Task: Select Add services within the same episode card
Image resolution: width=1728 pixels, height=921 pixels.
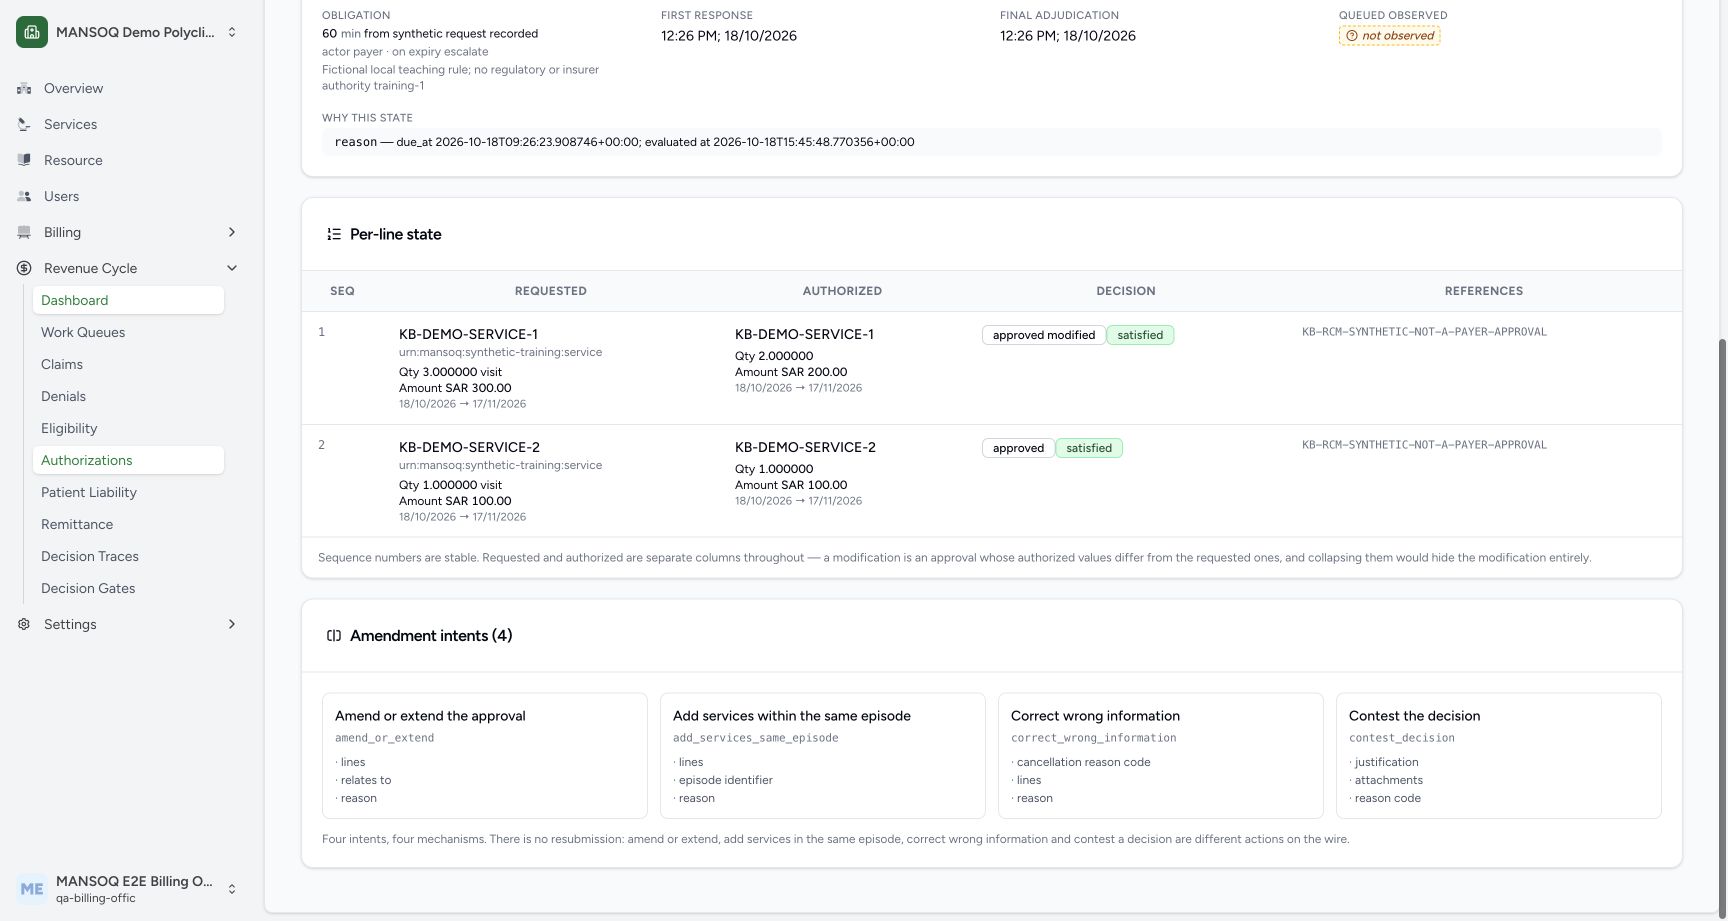Action: pos(823,756)
